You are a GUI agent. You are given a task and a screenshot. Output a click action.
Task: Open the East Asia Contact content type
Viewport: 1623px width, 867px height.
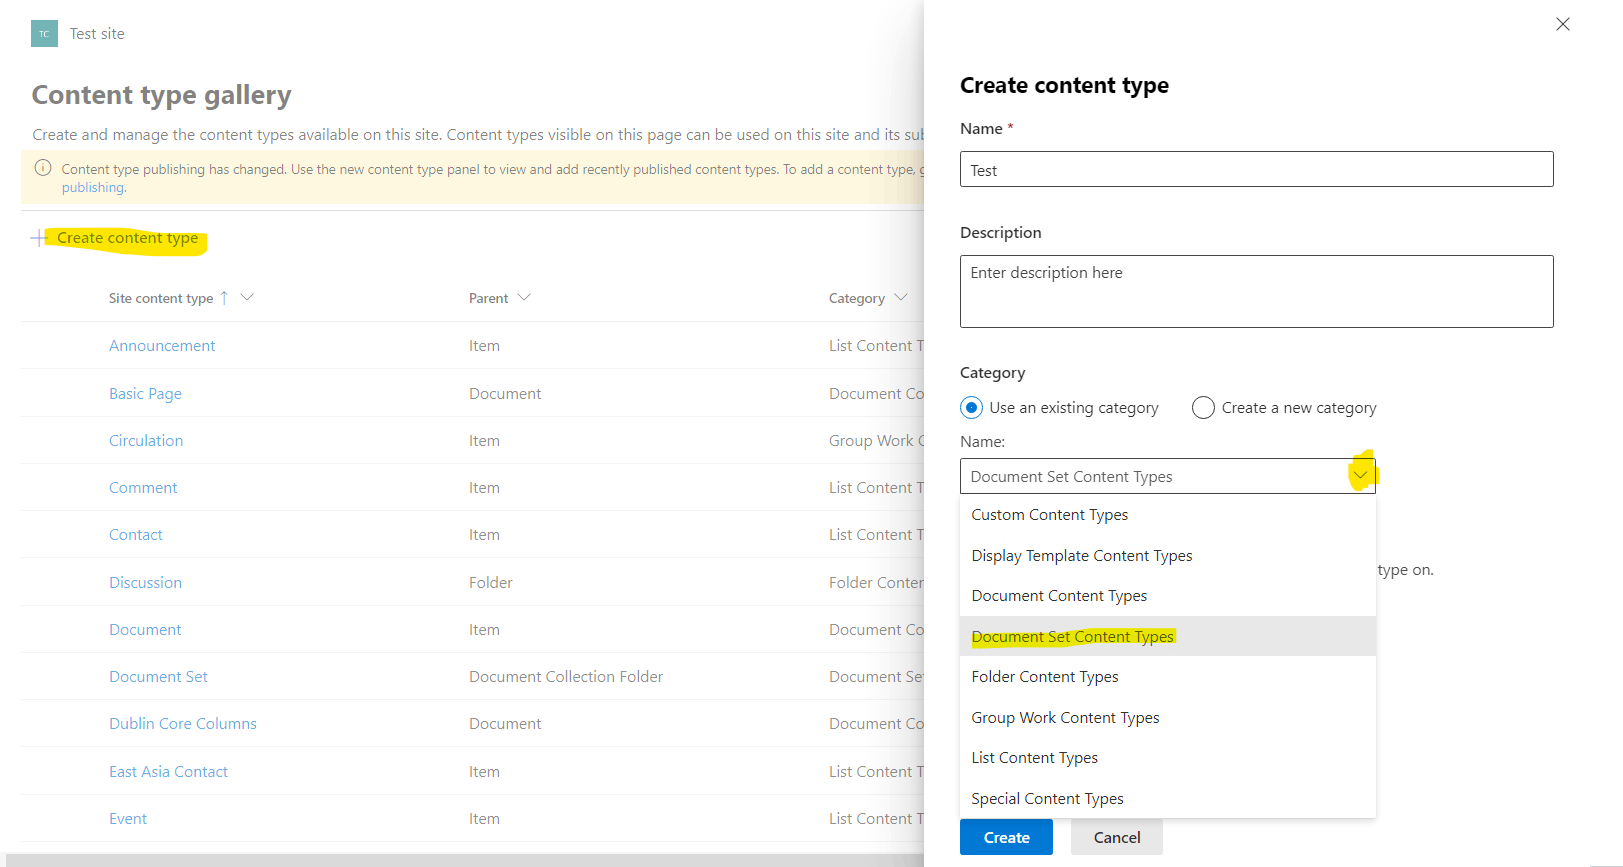(x=168, y=772)
